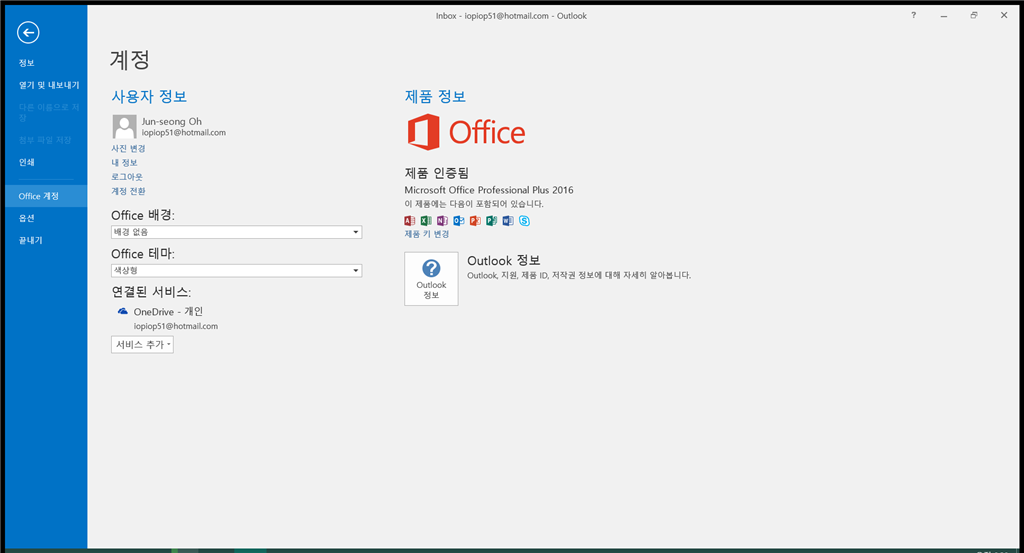Click the Microsoft Office Professional Plus 2016 text
The image size is (1024, 553).
[x=488, y=190]
